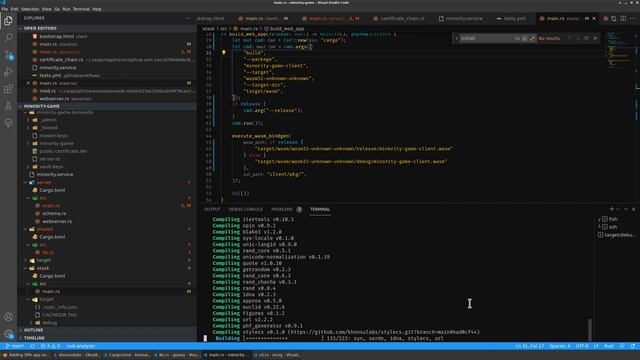Screen dimensions: 640x360
Task: Open CACHEDIR.TAG in the file tree
Action: point(59,315)
